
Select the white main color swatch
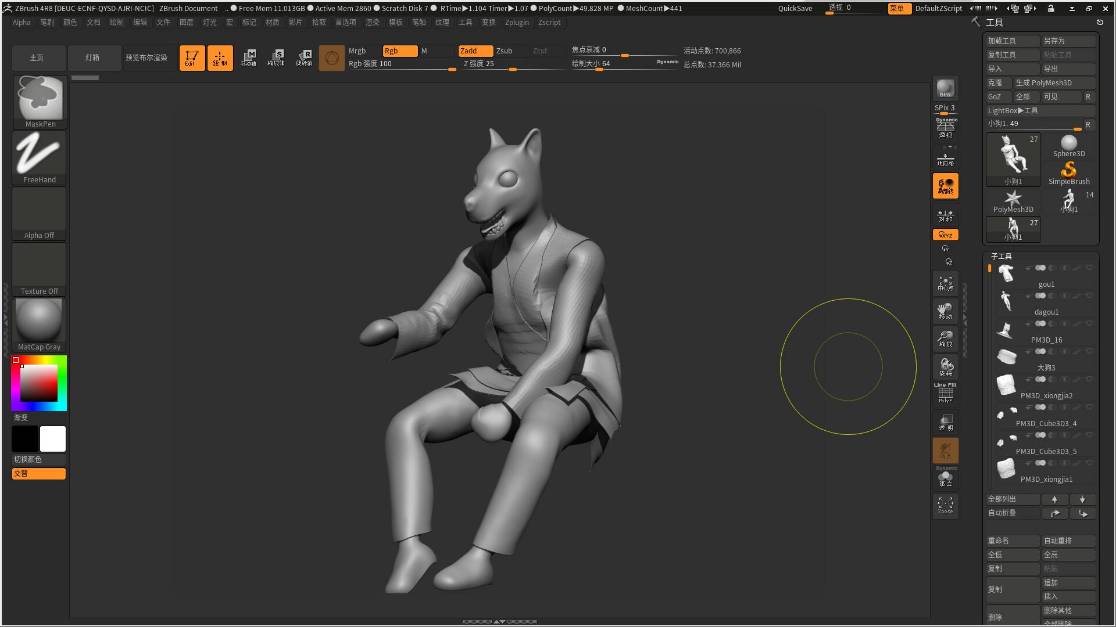[x=53, y=439]
